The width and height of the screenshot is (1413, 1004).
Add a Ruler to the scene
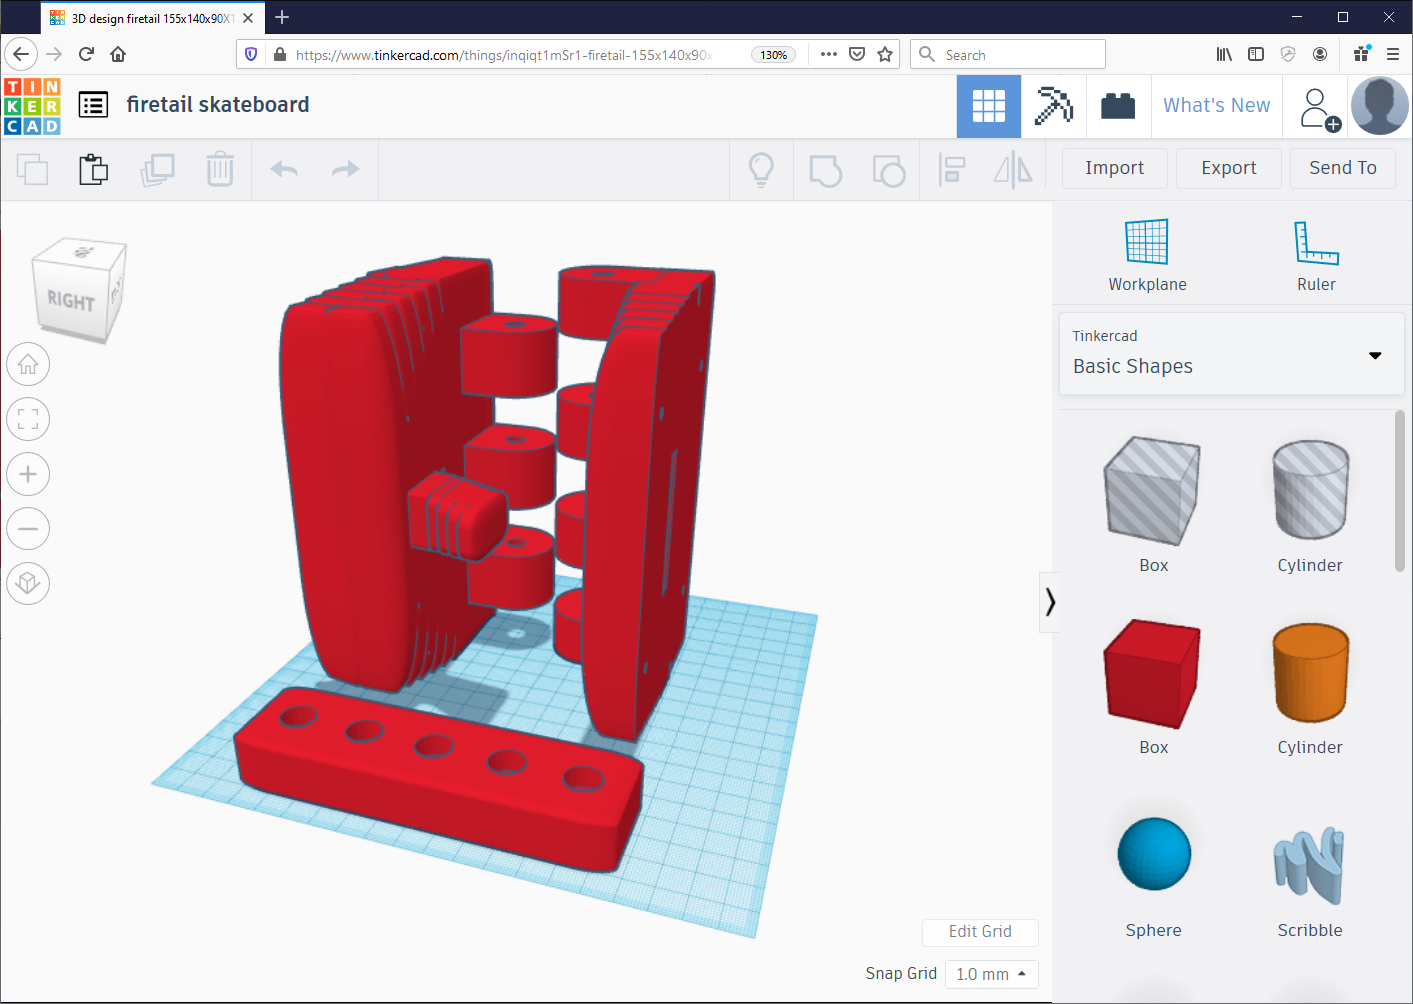point(1315,252)
